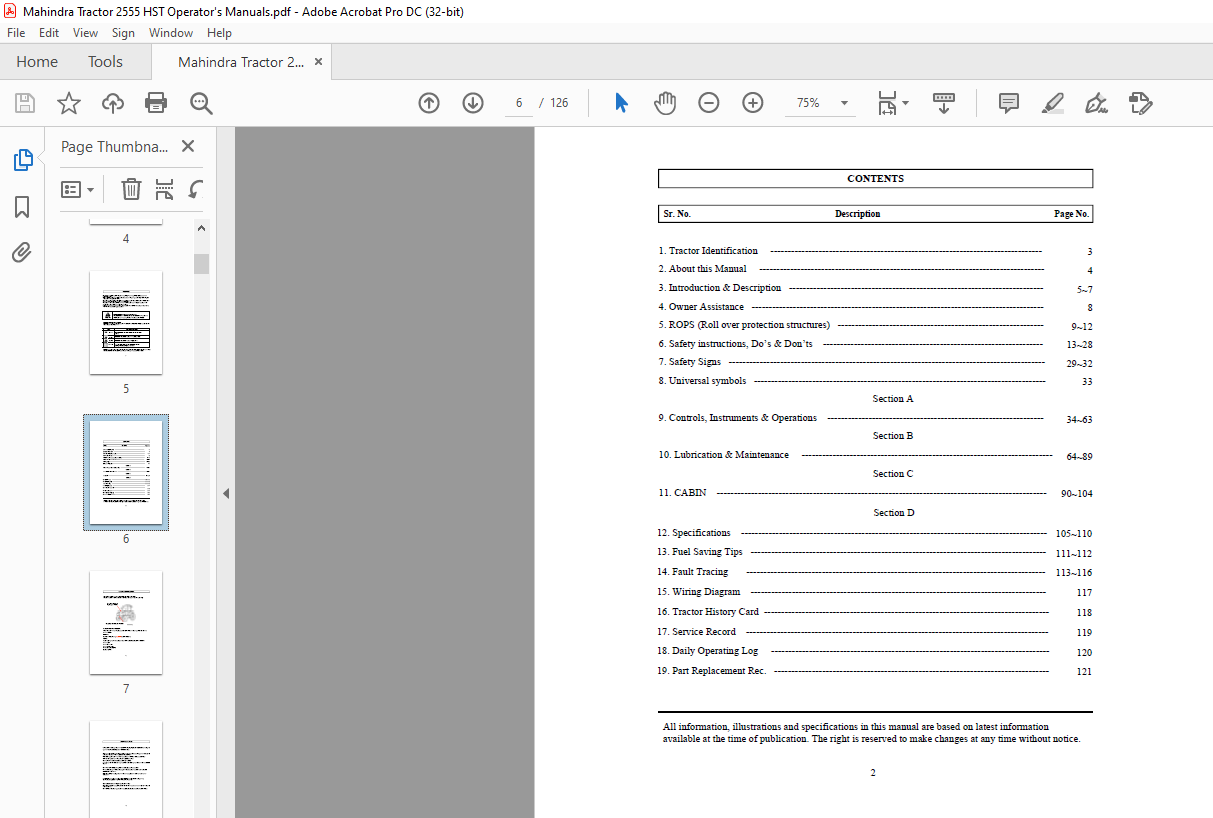Image resolution: width=1213 pixels, height=818 pixels.
Task: Open Page Thumbnails sidebar icon
Action: (22, 160)
